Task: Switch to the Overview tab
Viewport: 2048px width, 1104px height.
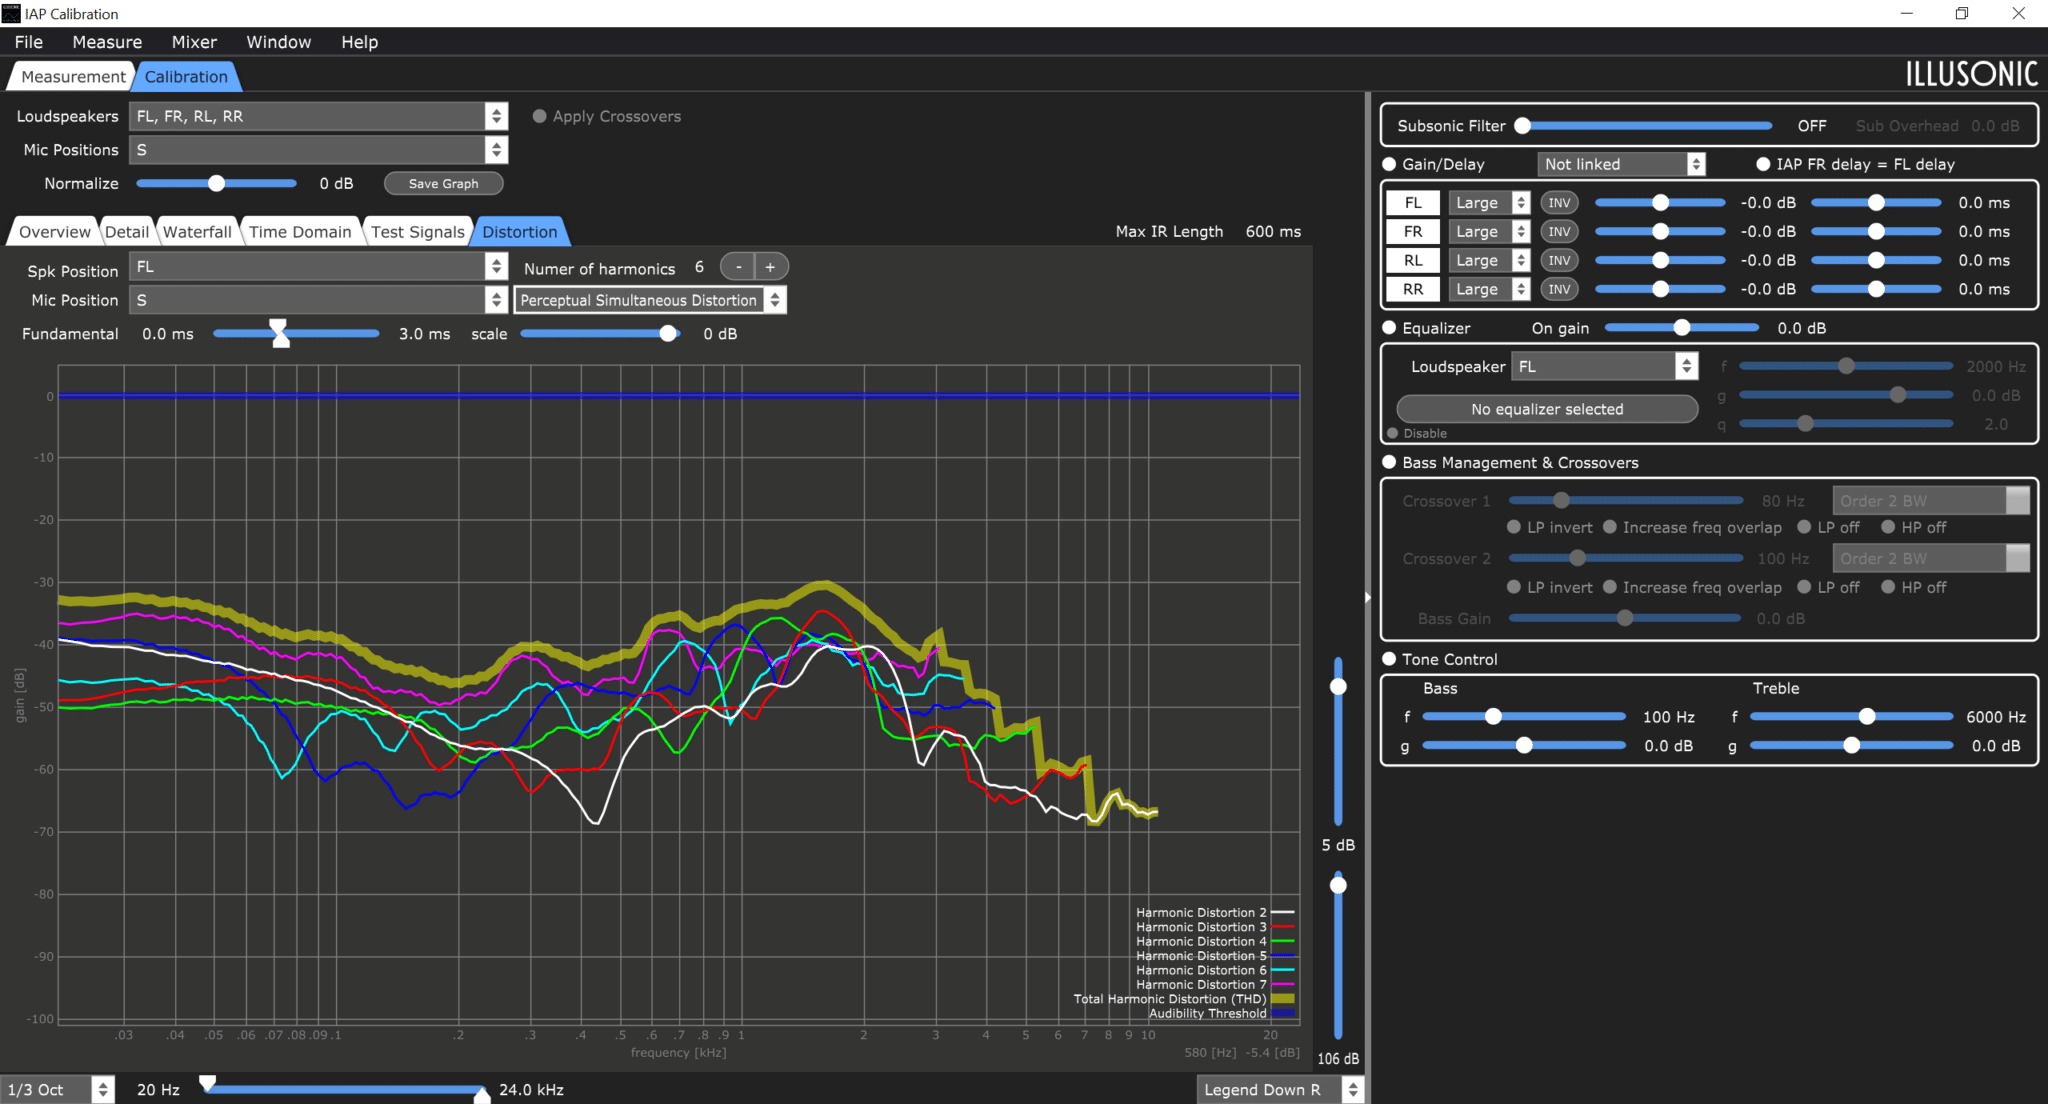Action: click(54, 232)
